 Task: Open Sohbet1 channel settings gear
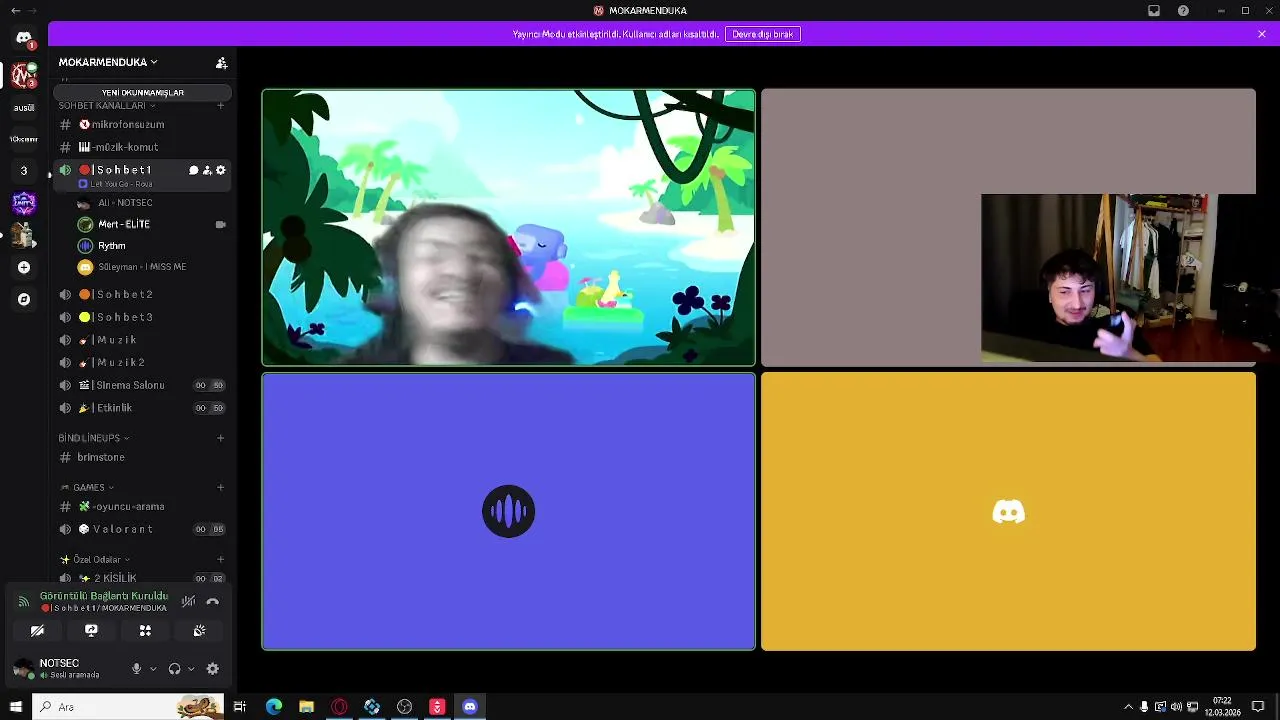tap(221, 170)
